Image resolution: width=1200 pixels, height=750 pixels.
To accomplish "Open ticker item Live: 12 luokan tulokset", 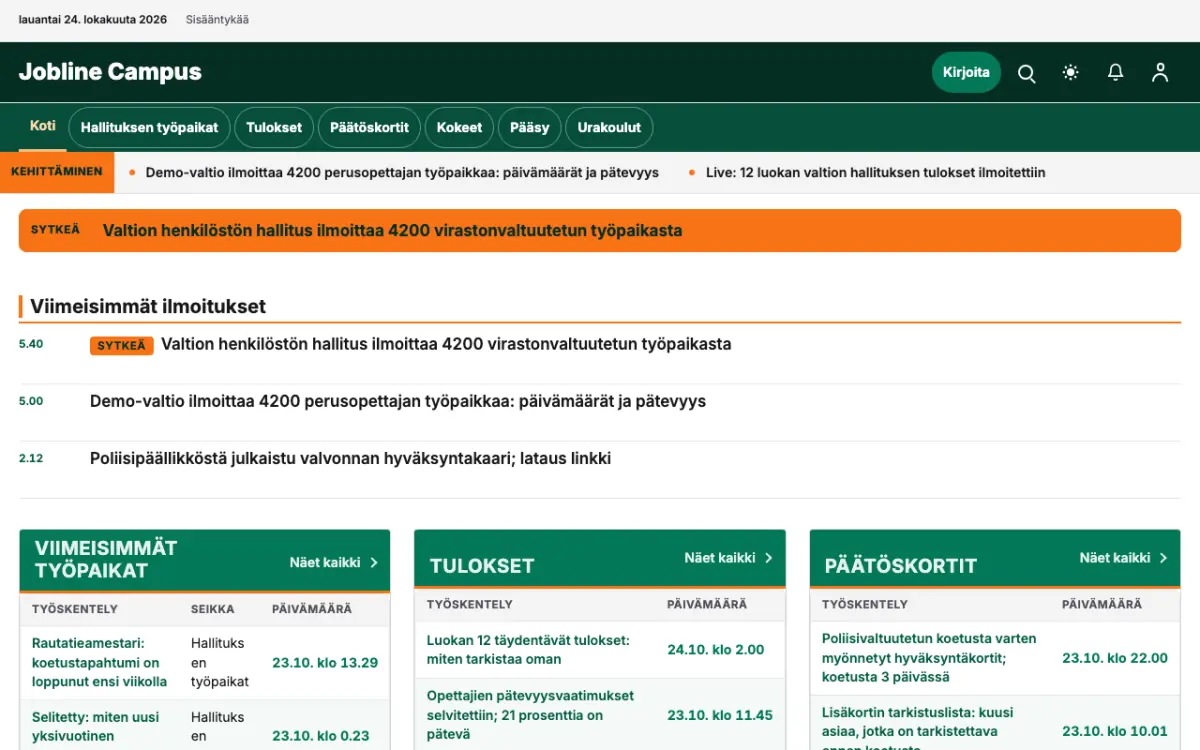I will [x=875, y=172].
